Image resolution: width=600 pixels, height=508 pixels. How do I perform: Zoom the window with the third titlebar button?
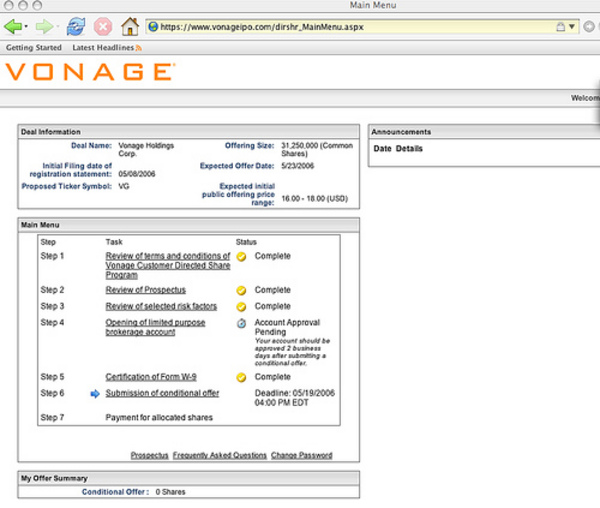(x=37, y=5)
